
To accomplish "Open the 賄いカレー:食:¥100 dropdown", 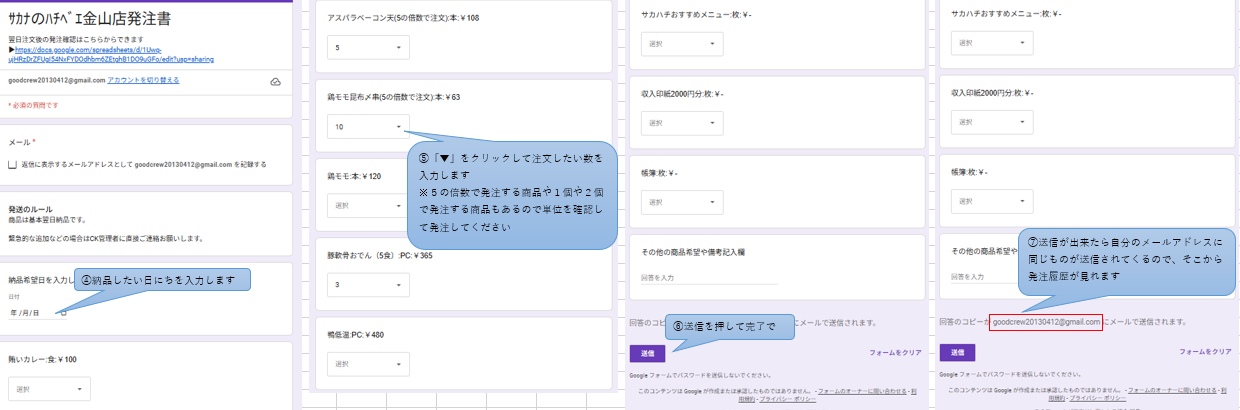I will 52,388.
